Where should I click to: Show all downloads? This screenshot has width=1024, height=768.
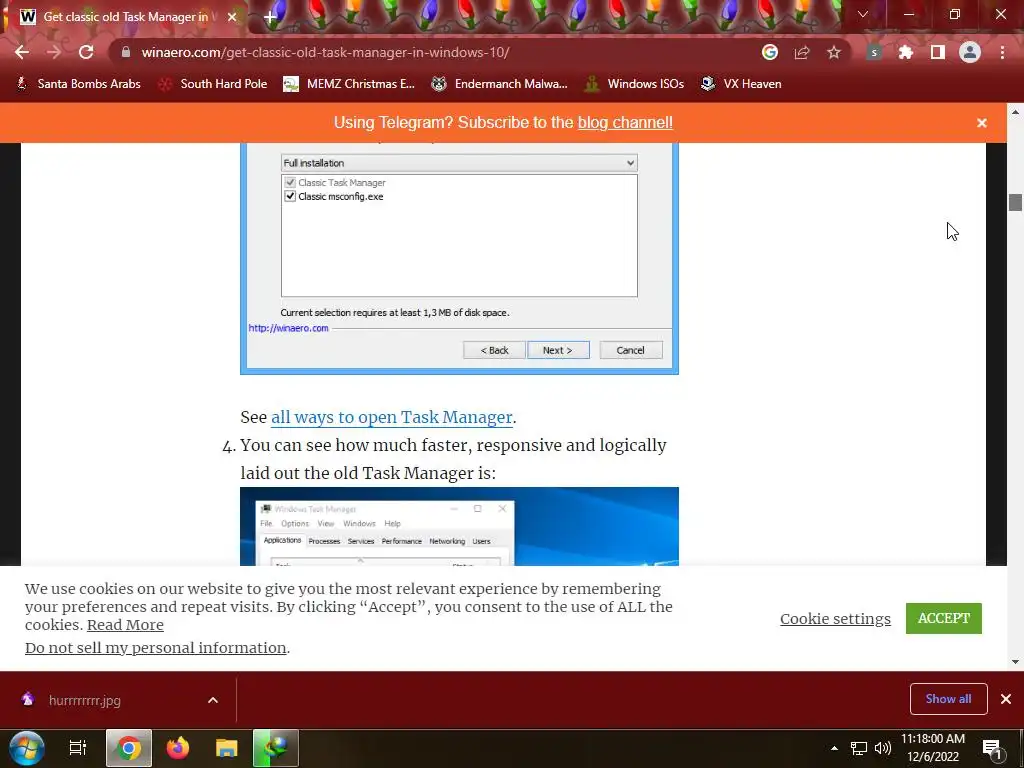[x=948, y=699]
